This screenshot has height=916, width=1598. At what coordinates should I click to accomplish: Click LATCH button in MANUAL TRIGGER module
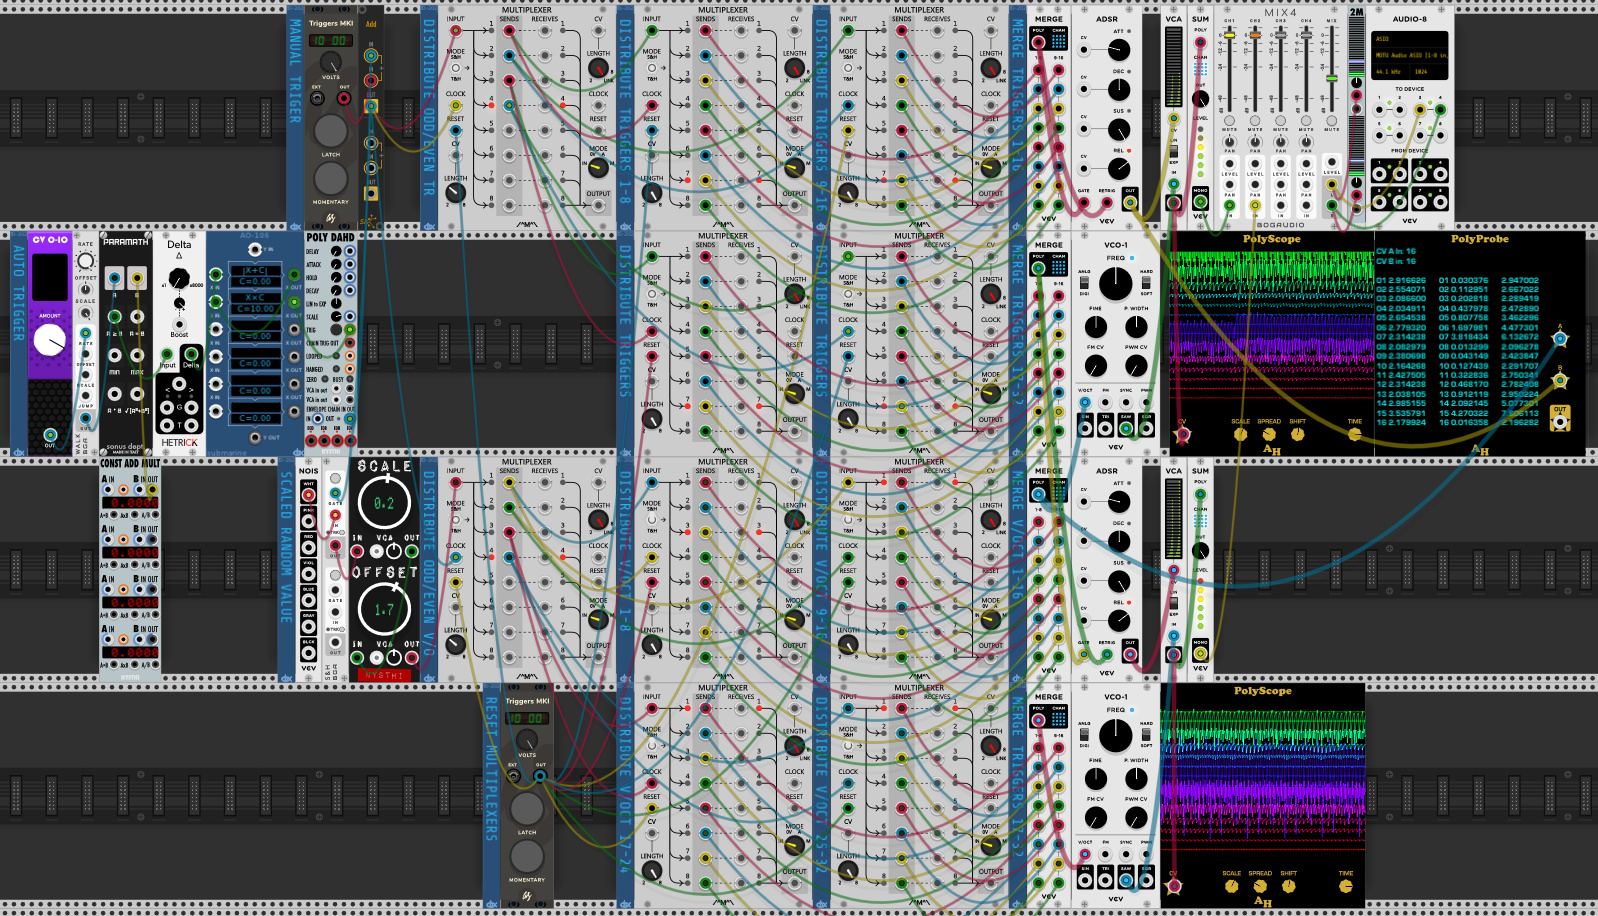coord(330,131)
